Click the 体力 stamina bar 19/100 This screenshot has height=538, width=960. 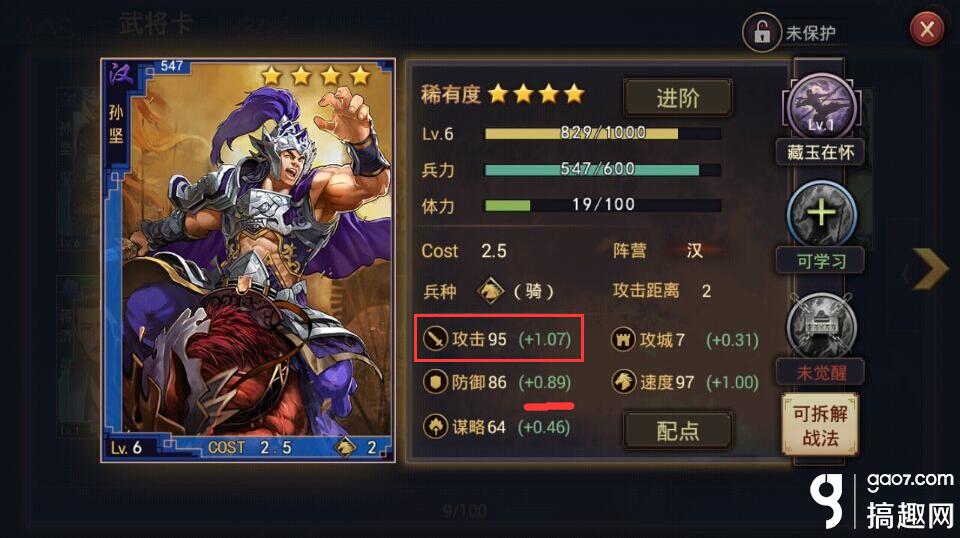[602, 205]
